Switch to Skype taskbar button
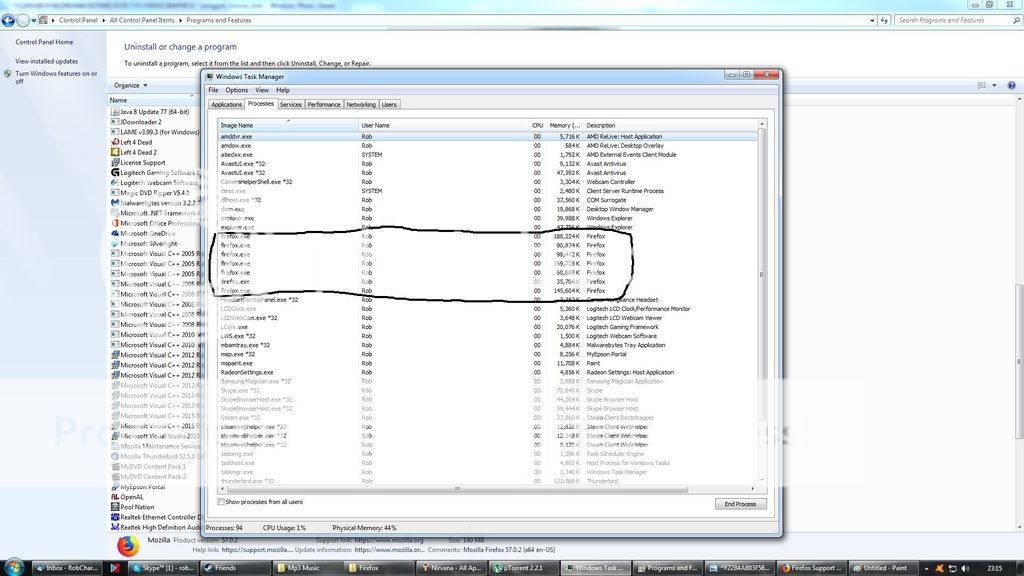 (163, 568)
